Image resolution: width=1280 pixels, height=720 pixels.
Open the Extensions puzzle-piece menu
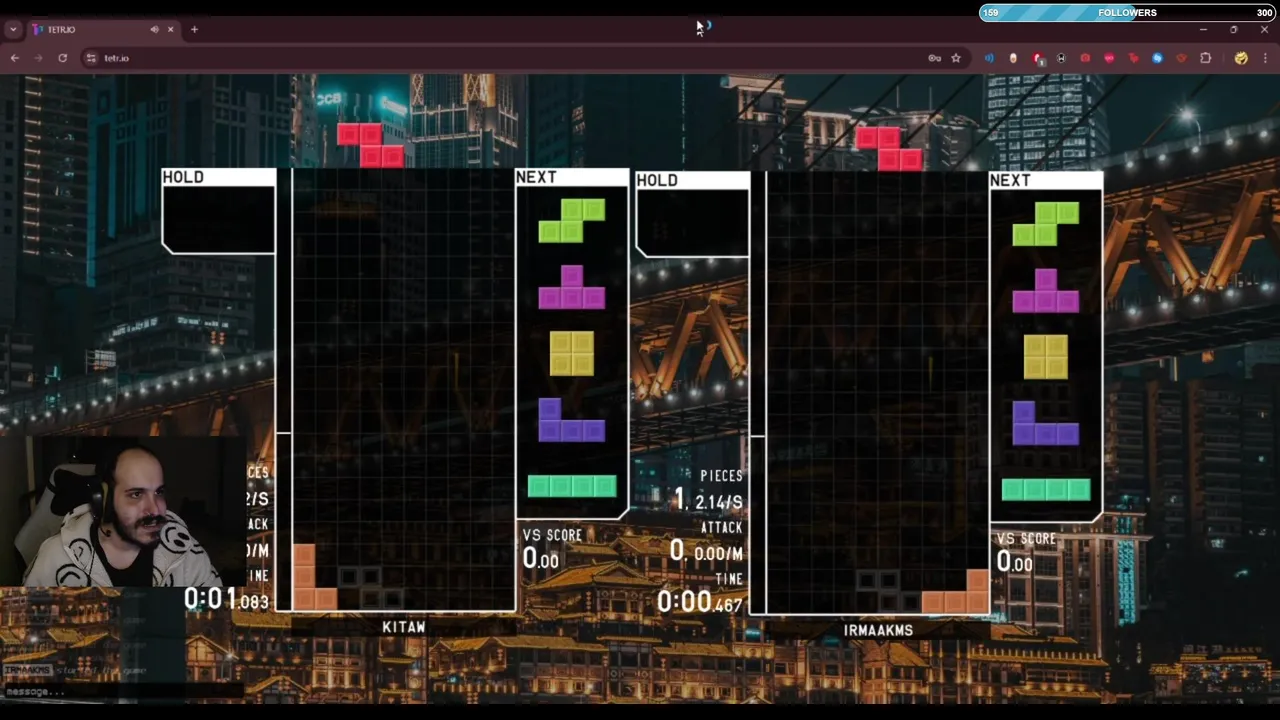(x=1205, y=58)
